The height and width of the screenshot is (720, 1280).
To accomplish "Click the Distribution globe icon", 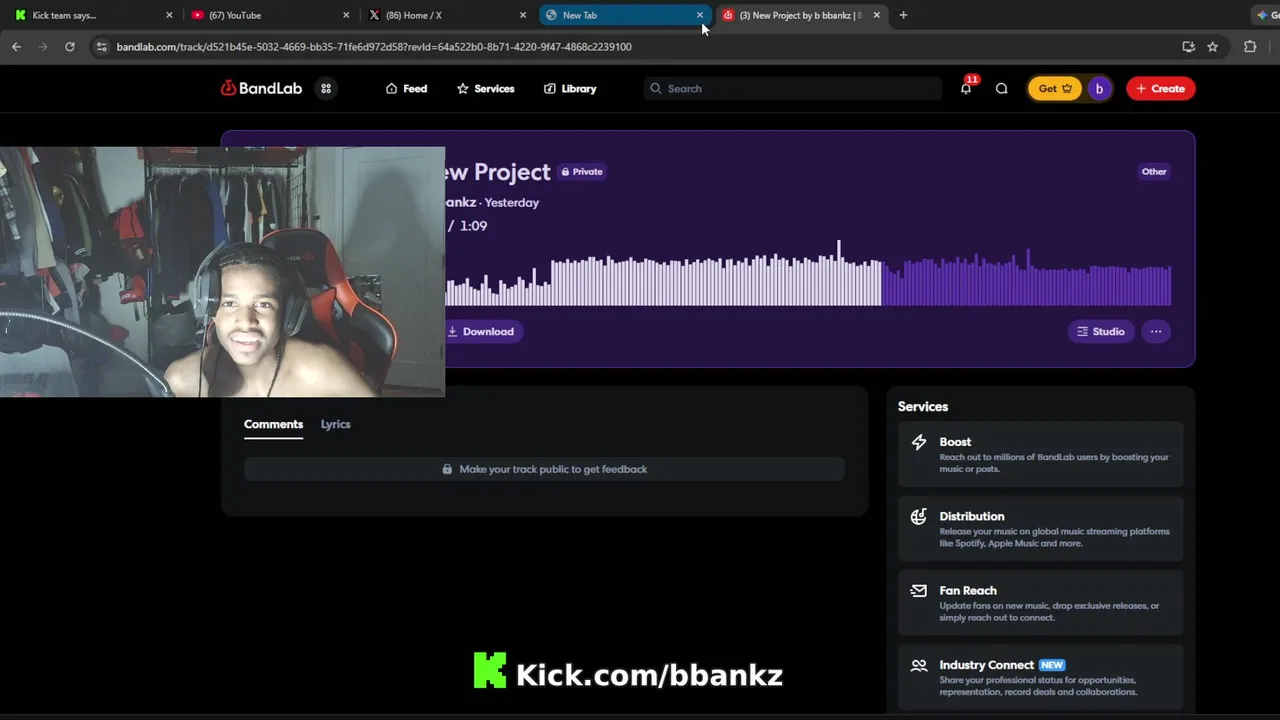I will 919,516.
